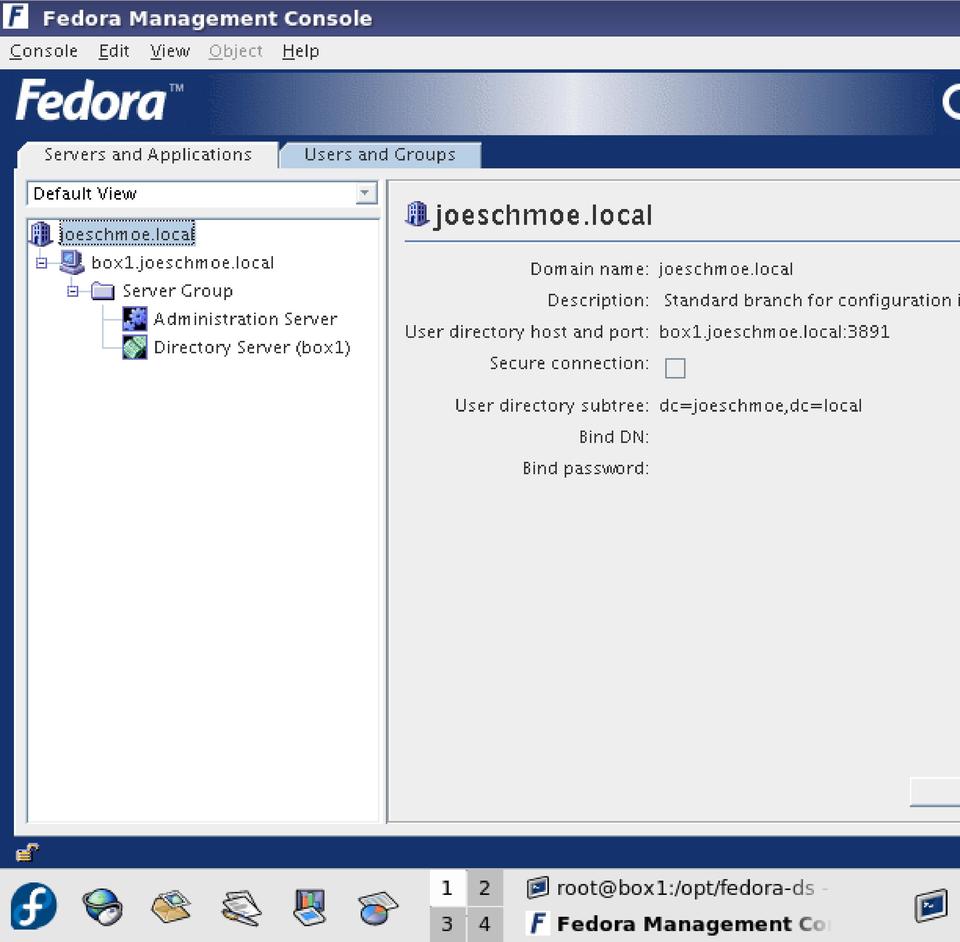Click Fedora Management Console taskbar entry
960x942 pixels.
pos(677,924)
